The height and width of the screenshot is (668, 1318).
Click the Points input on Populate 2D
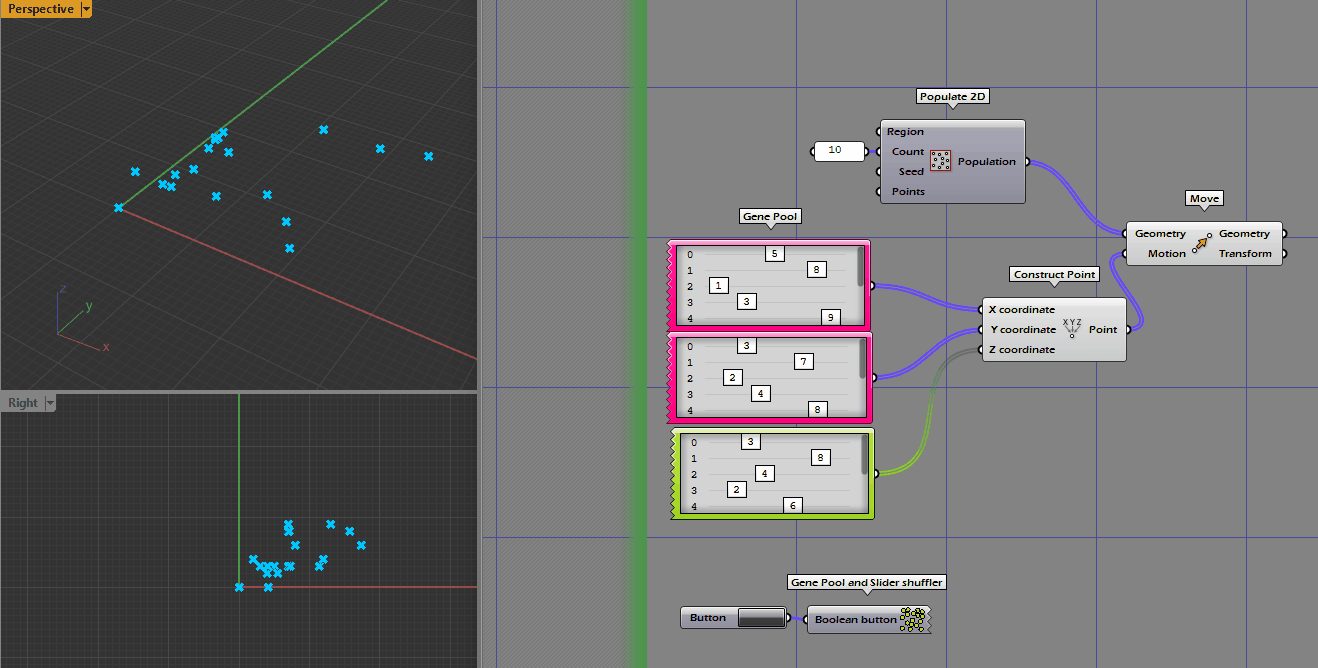tap(908, 192)
